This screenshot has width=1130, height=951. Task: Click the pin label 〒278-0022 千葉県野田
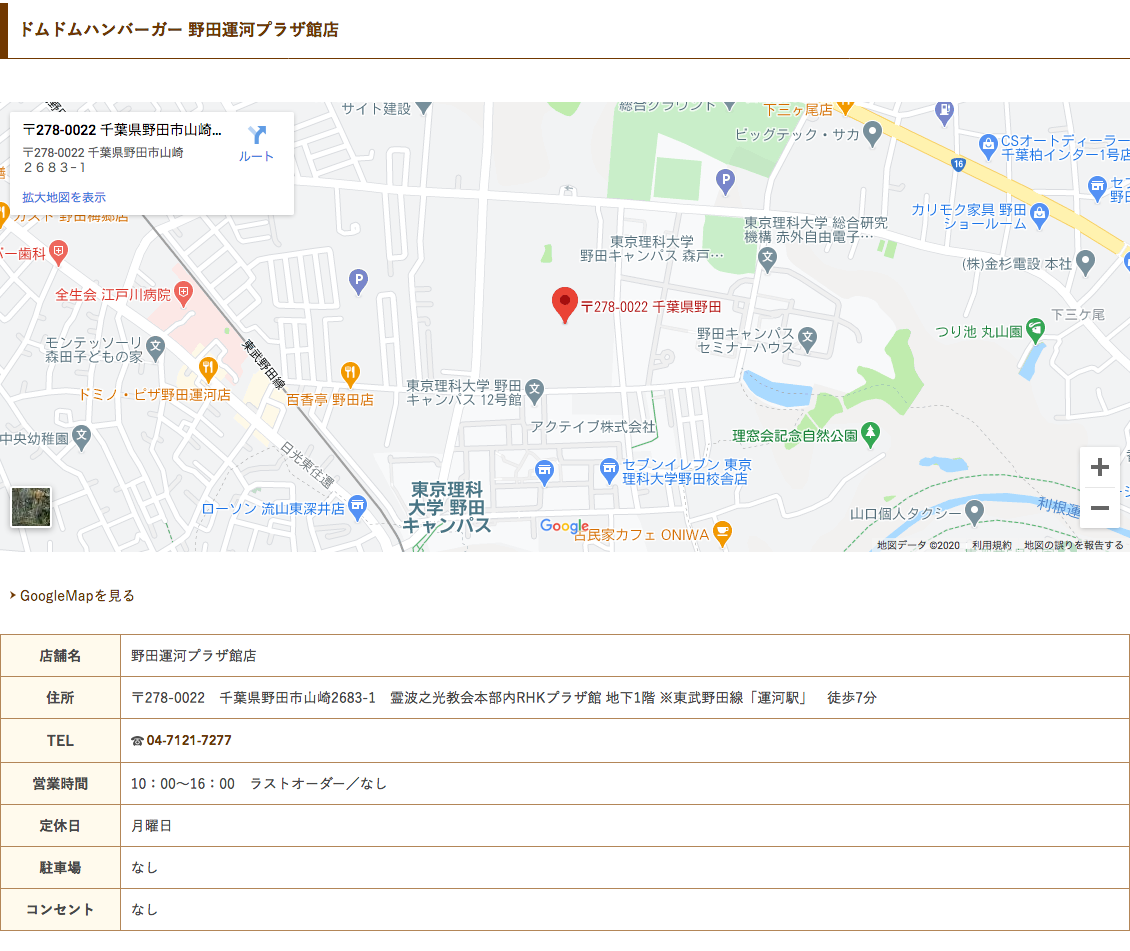[x=651, y=307]
